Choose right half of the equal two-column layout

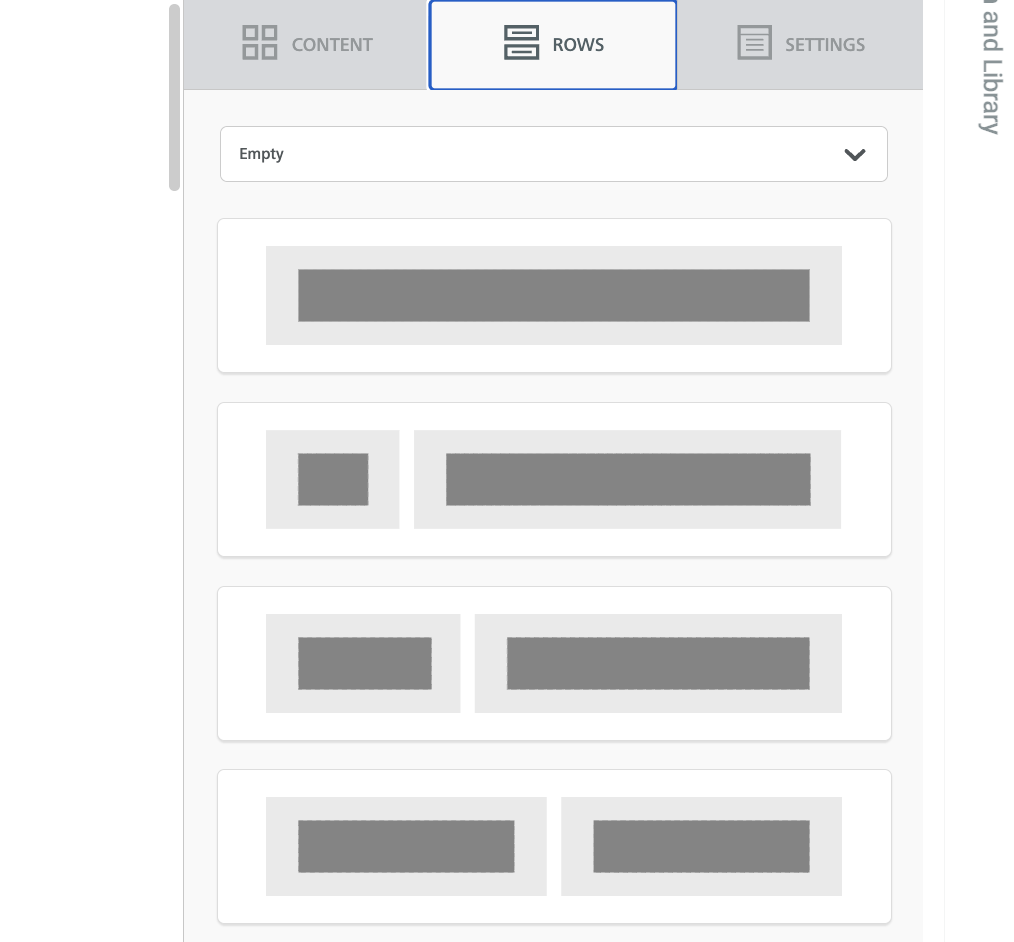701,846
